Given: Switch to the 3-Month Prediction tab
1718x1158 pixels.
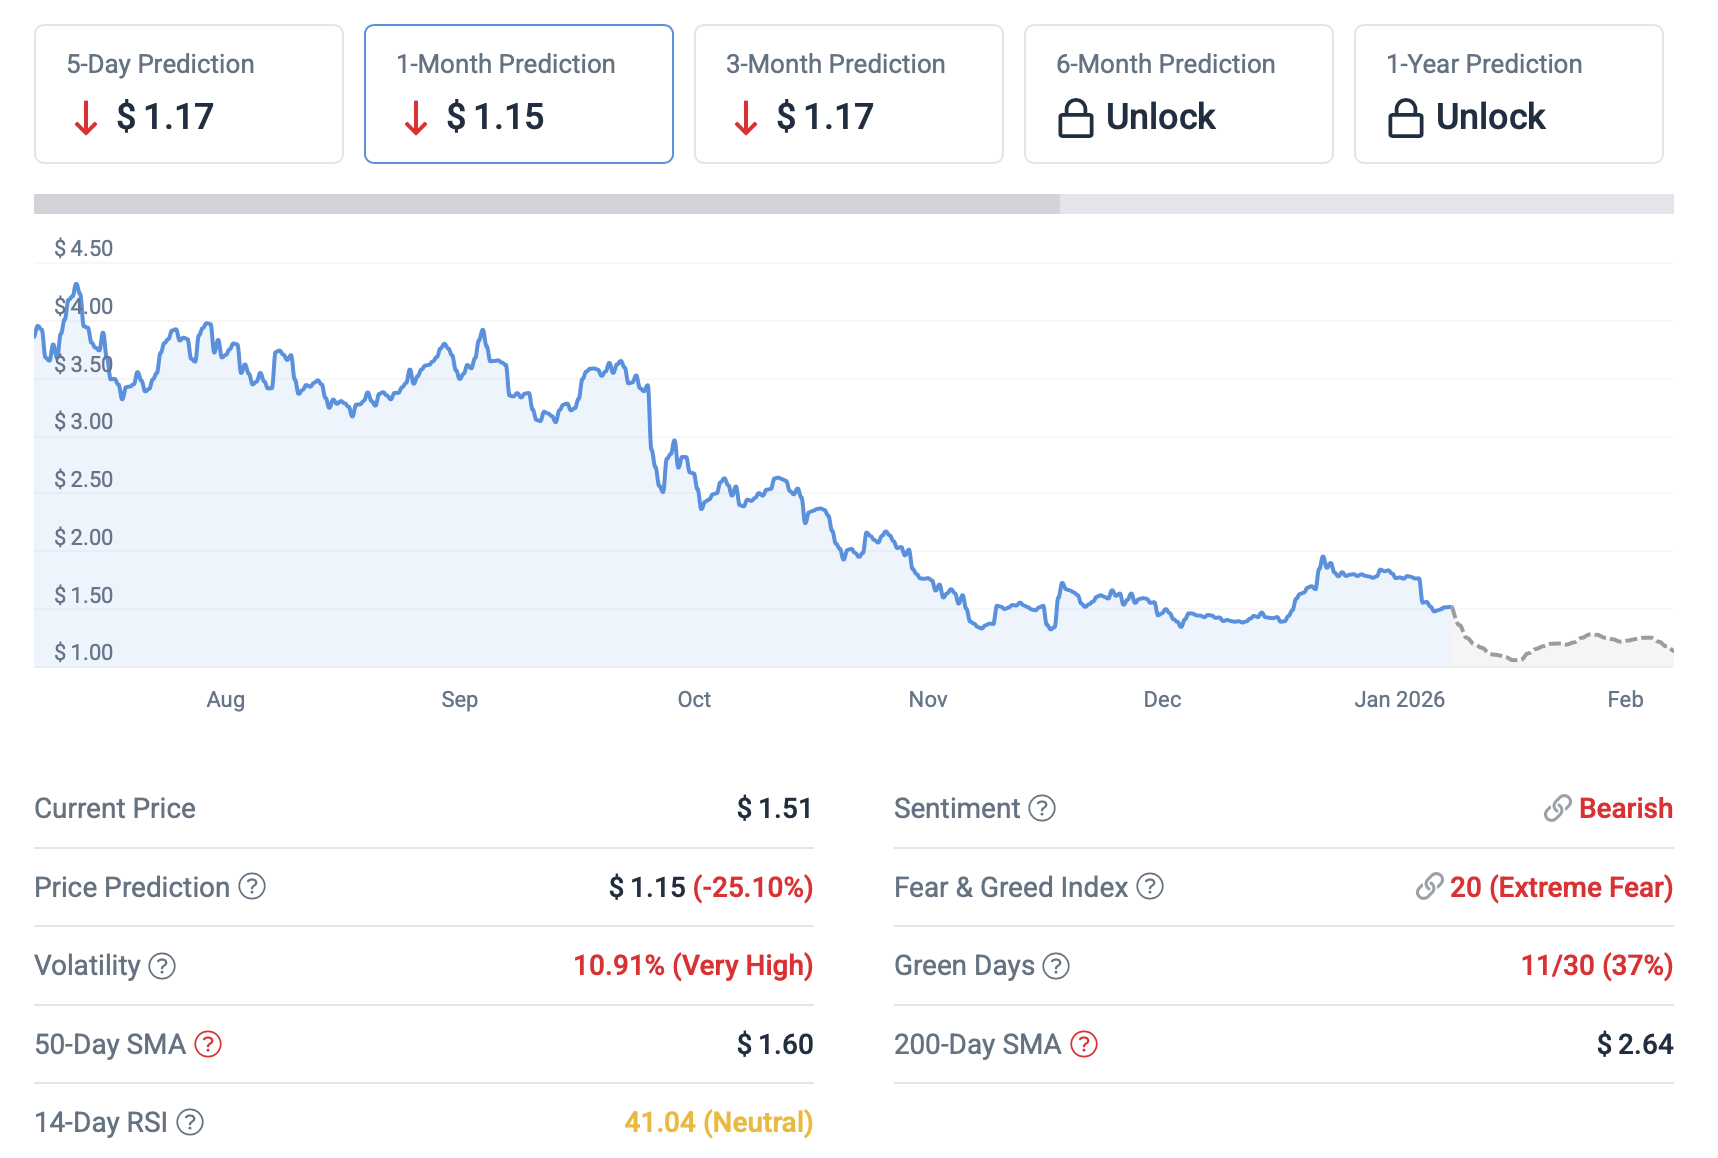Looking at the screenshot, I should (x=848, y=94).
